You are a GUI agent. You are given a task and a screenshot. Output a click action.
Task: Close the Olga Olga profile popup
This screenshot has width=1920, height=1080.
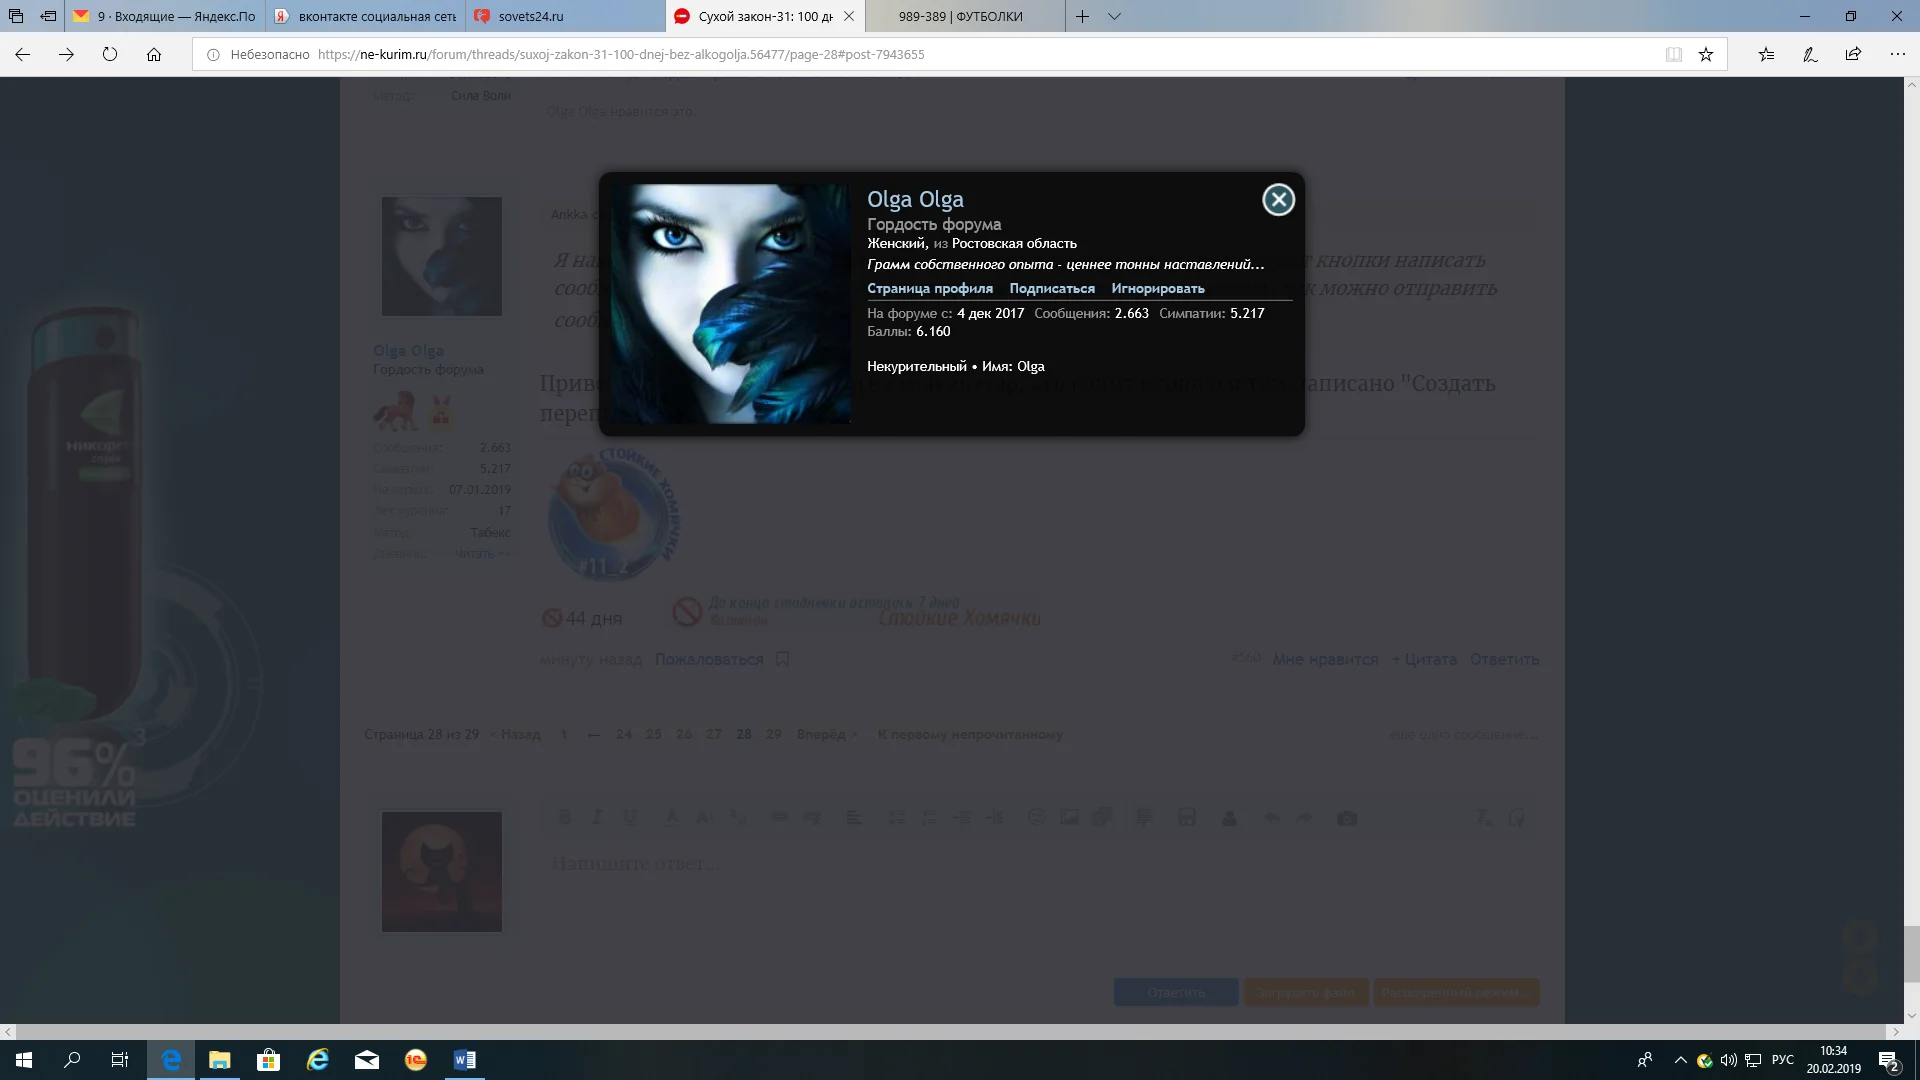pos(1278,200)
